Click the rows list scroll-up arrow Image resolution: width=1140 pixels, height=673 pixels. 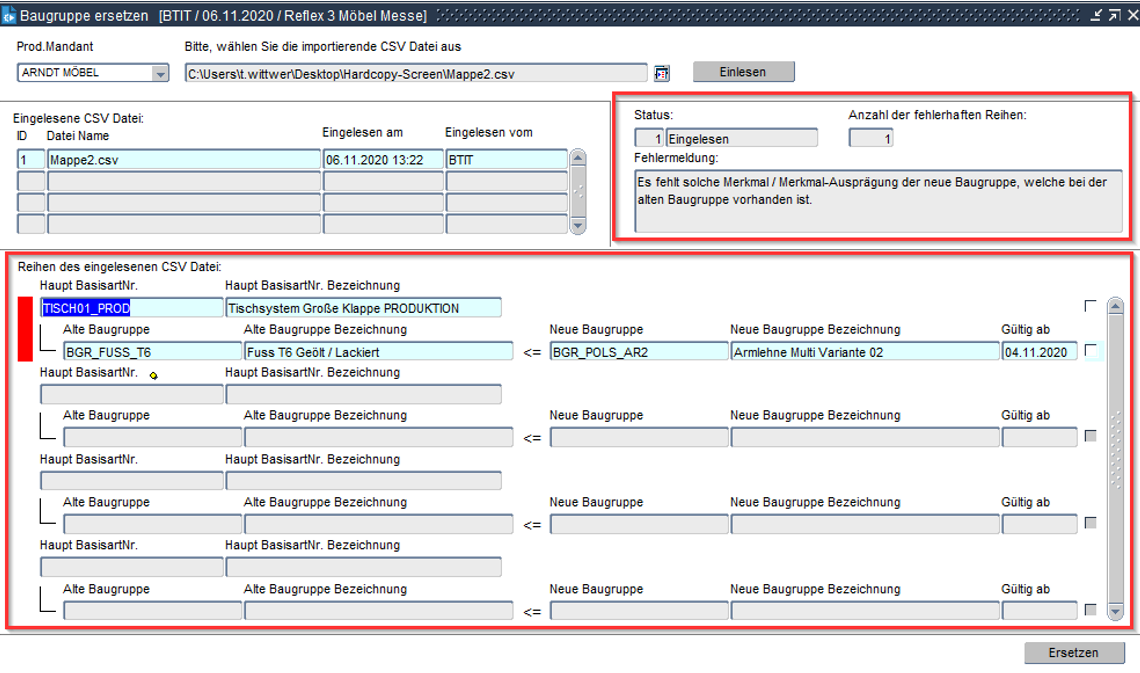click(x=1115, y=306)
